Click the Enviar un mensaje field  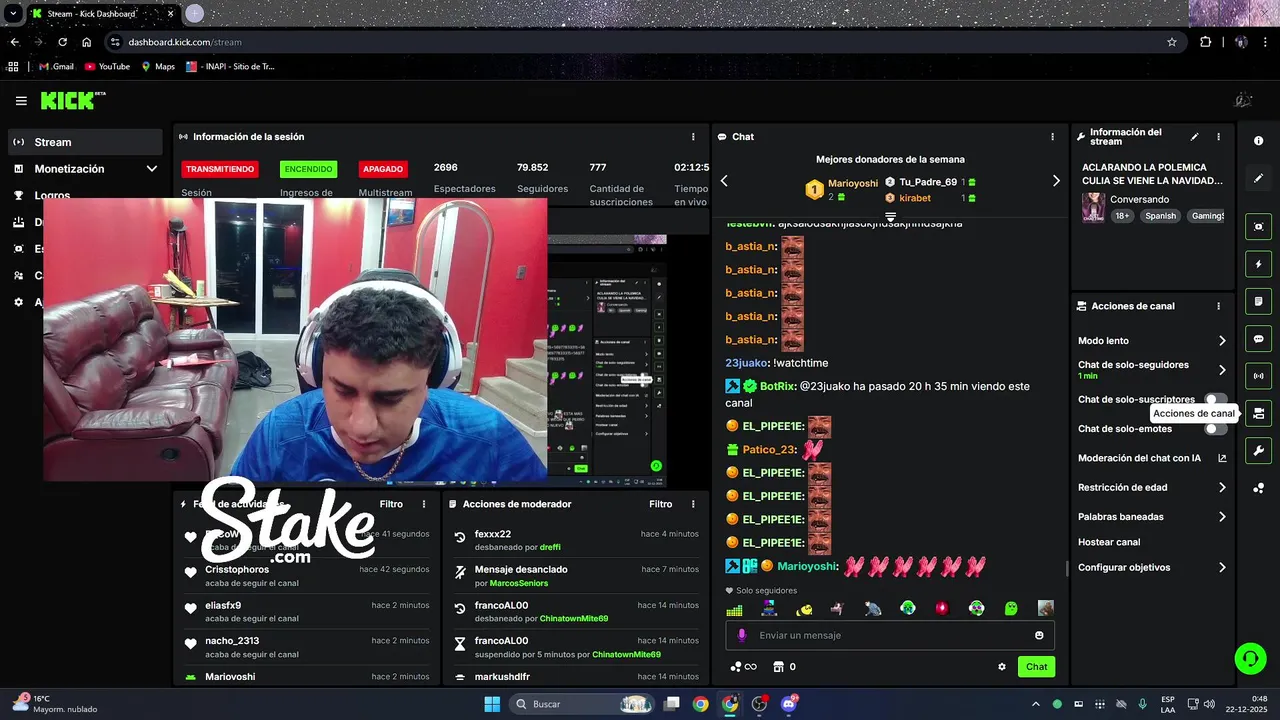point(889,635)
